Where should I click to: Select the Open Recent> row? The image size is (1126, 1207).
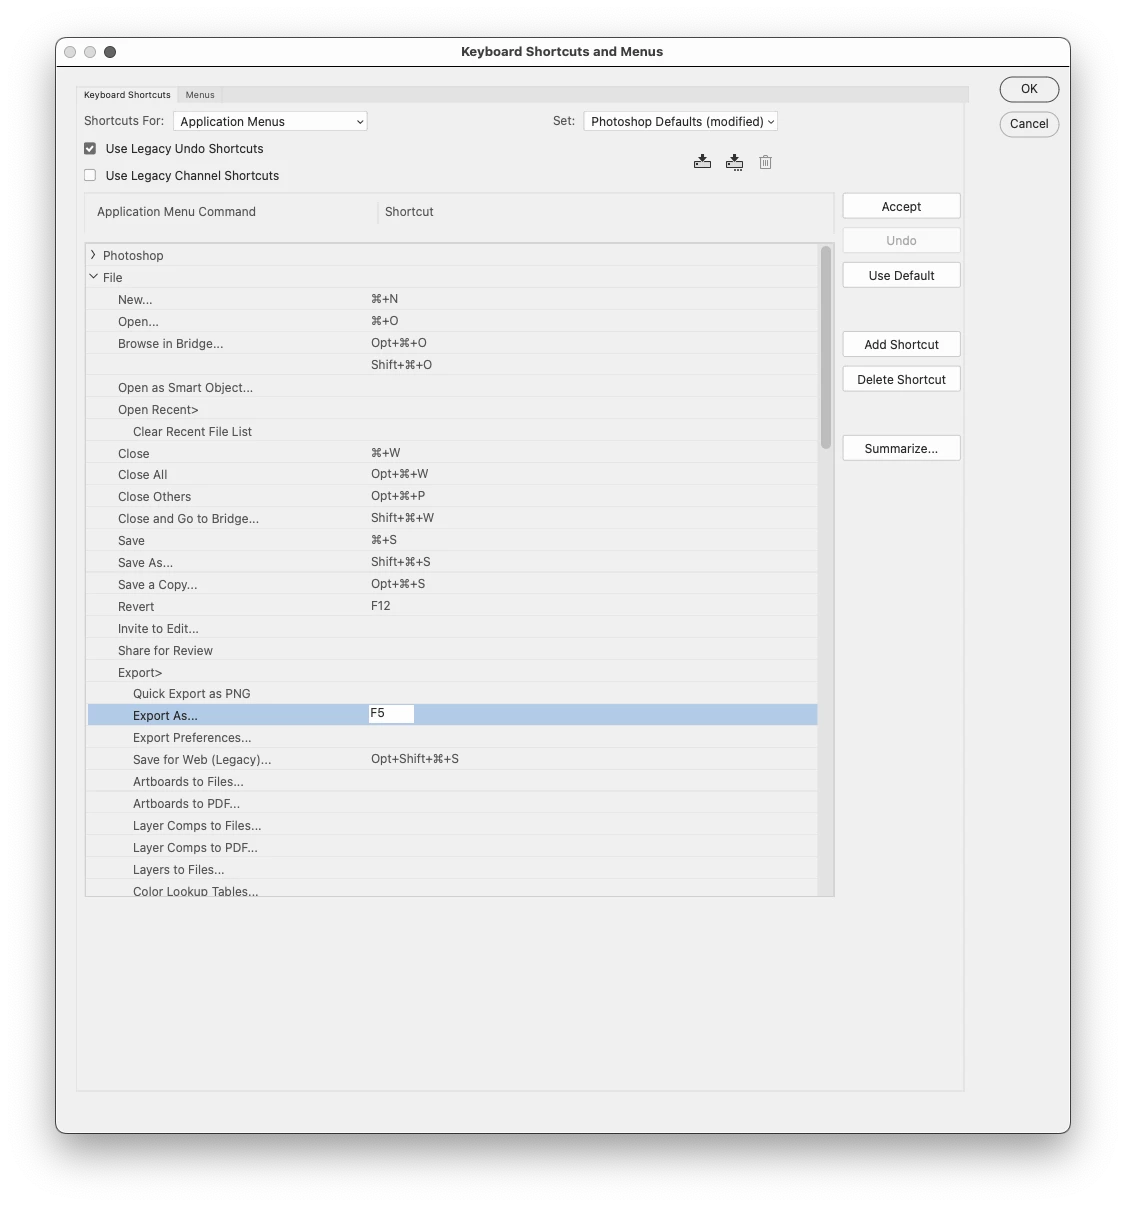[452, 409]
